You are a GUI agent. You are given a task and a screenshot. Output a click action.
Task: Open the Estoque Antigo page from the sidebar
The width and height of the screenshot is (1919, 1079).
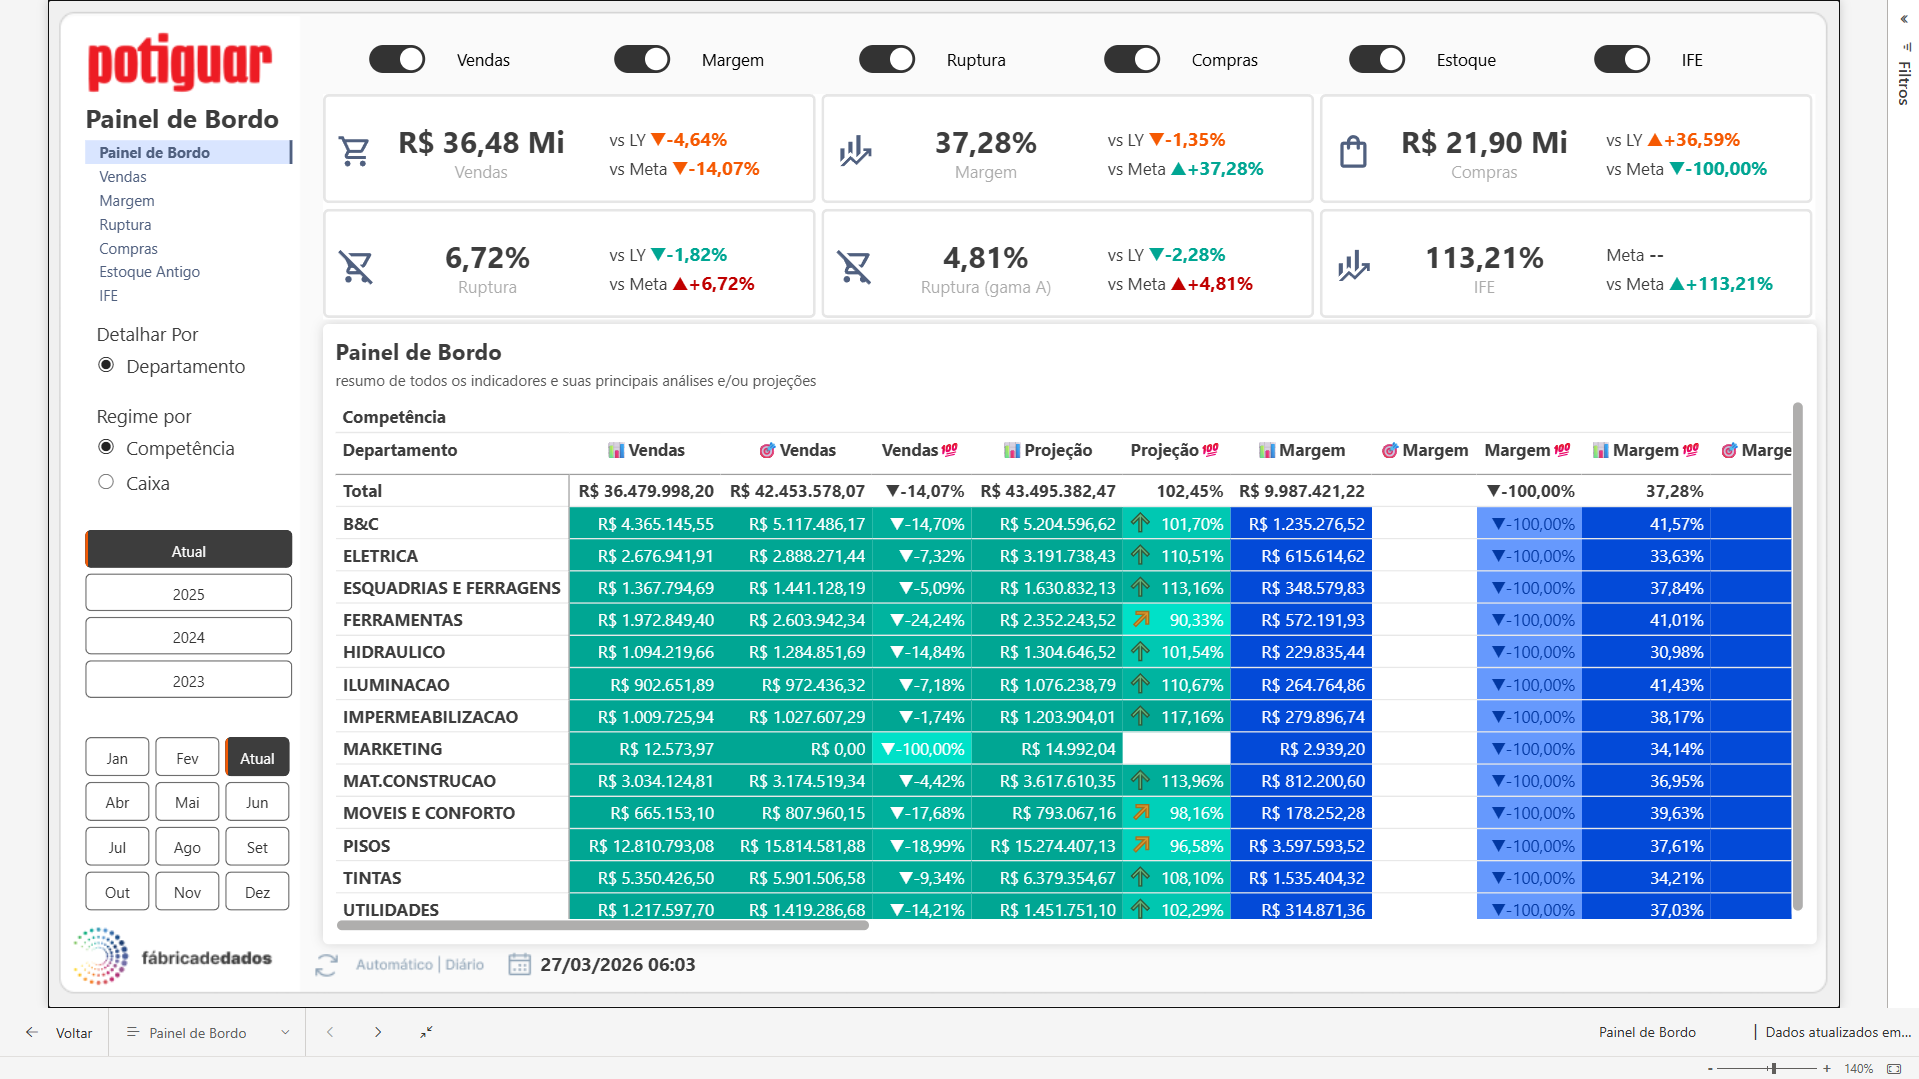149,271
